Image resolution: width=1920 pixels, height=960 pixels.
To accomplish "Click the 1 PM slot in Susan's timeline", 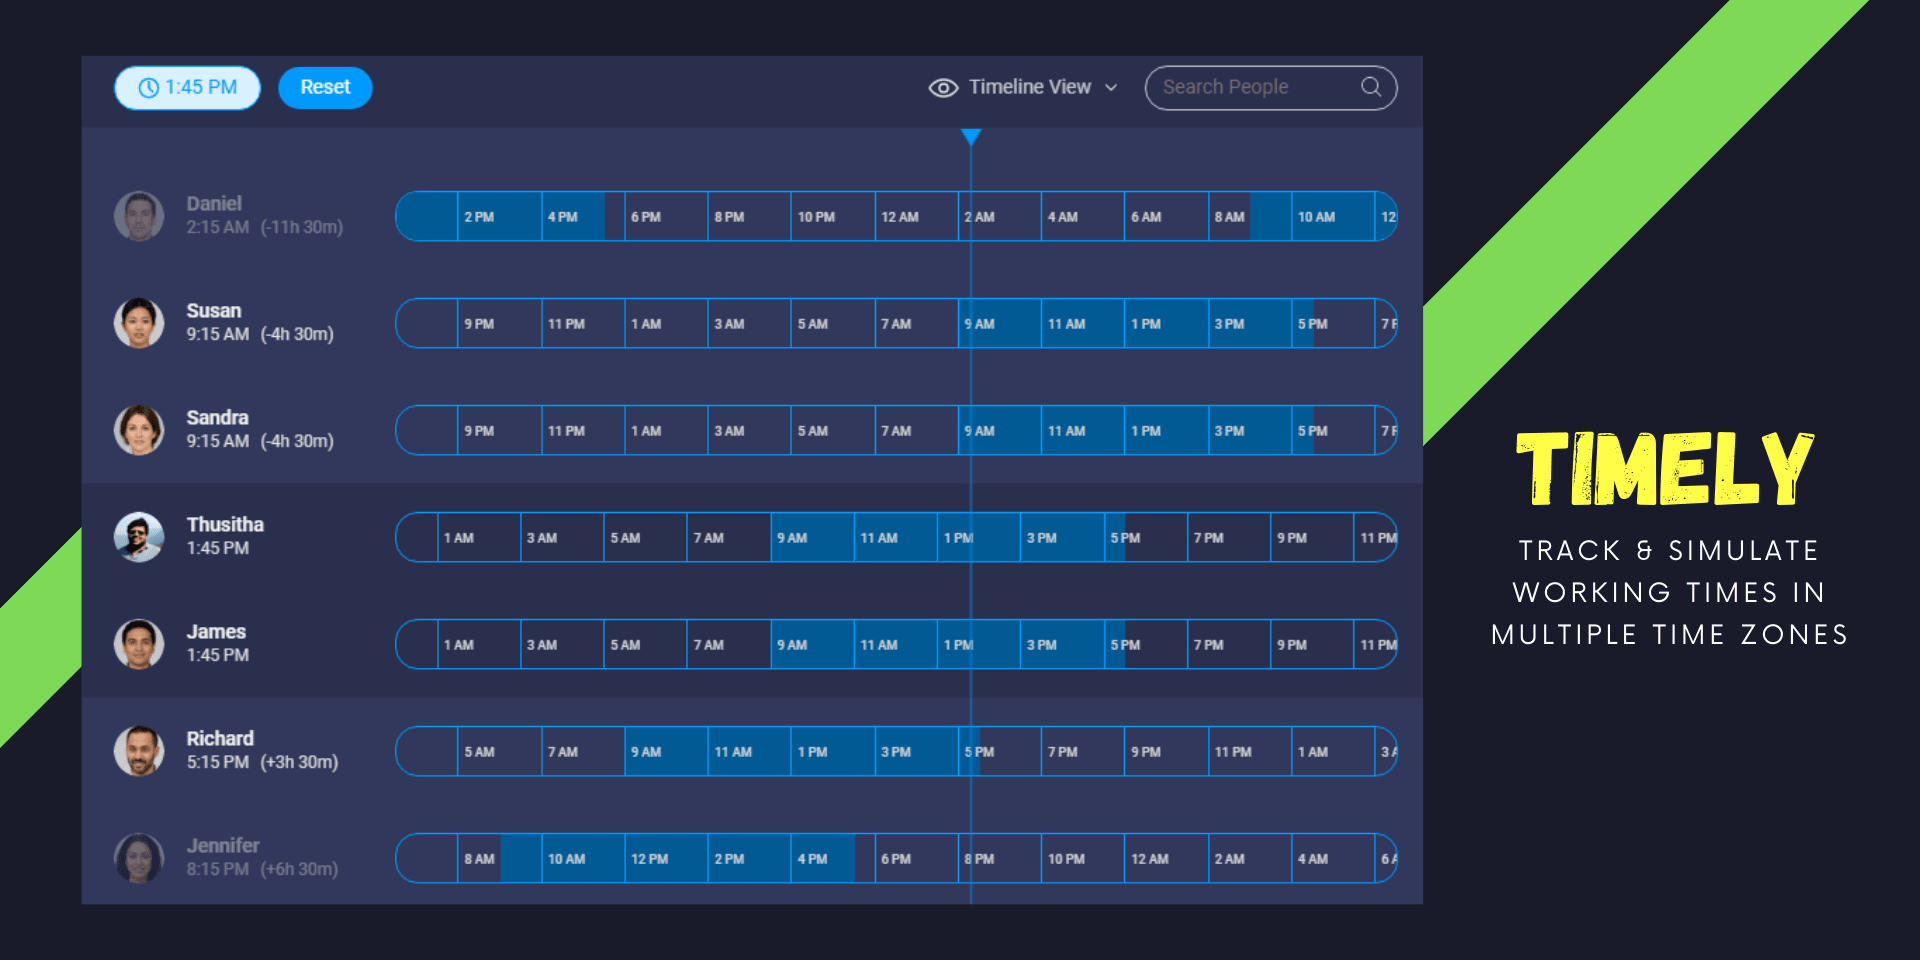I will [1166, 323].
